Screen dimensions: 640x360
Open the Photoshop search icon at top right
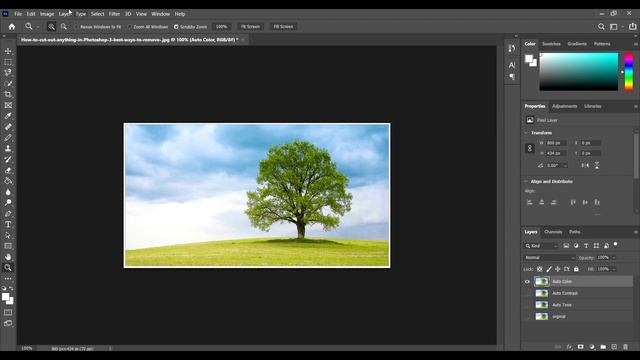coord(601,27)
